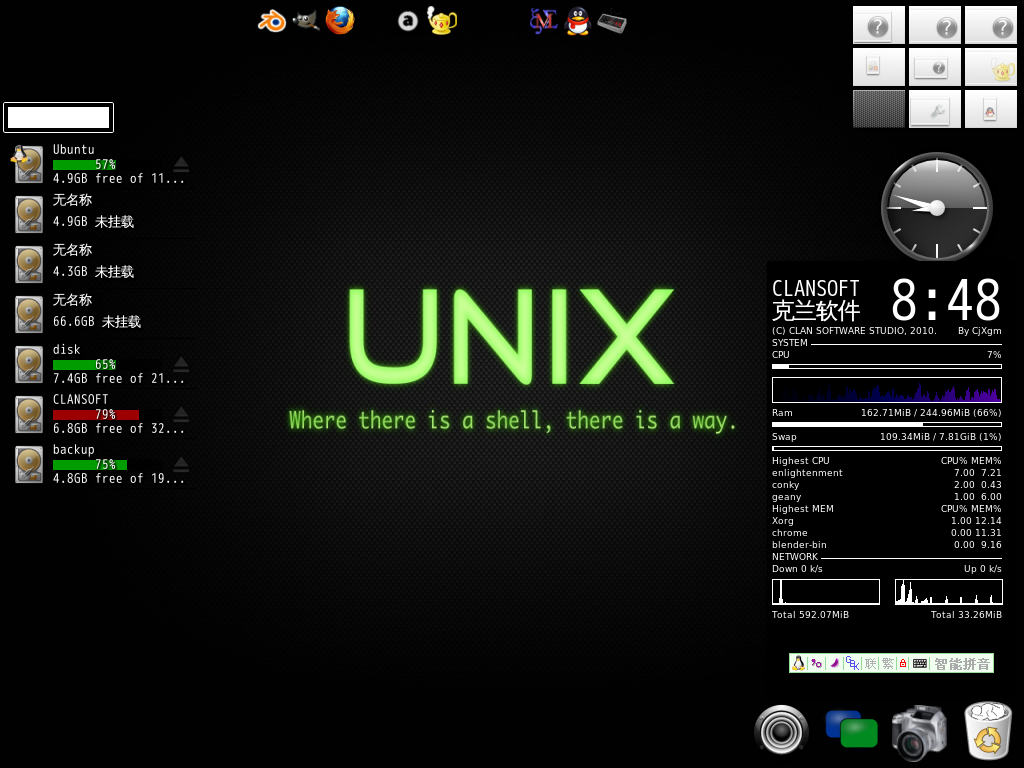Click the blue and green screens icon
The image size is (1024, 768).
pos(851,729)
